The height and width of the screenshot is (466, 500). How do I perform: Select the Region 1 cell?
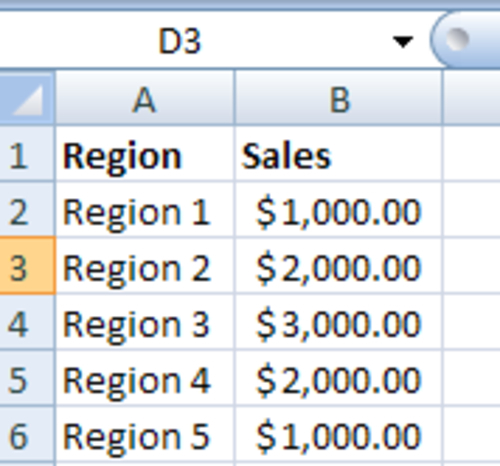pyautogui.click(x=145, y=210)
